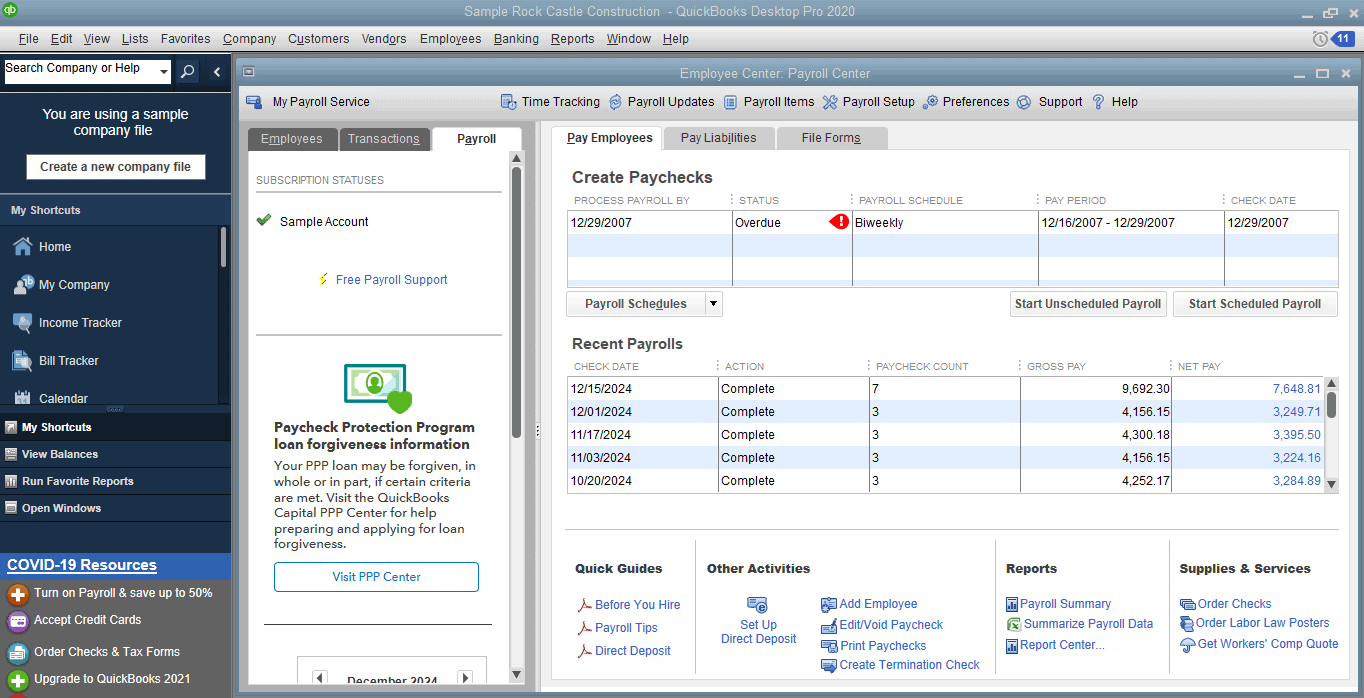Image resolution: width=1364 pixels, height=698 pixels.
Task: Click Start Scheduled Payroll button
Action: [1255, 304]
